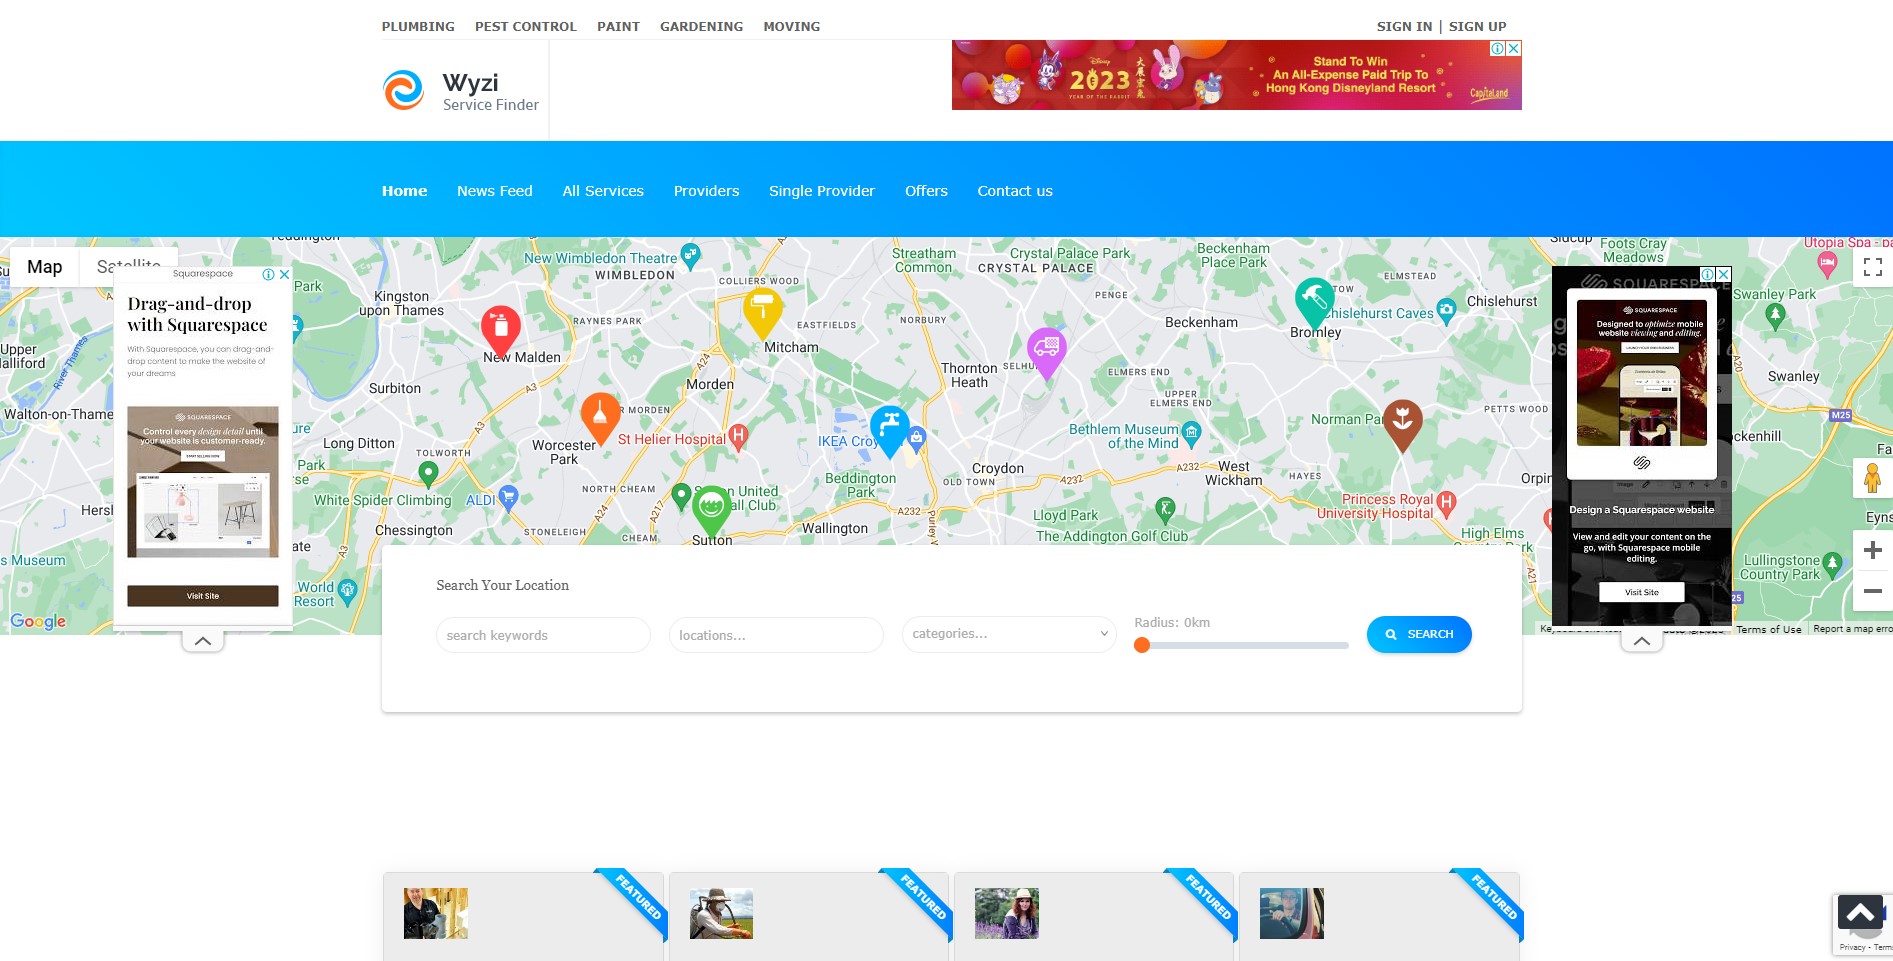
Task: Close the right Squarespace ad
Action: [x=1724, y=274]
